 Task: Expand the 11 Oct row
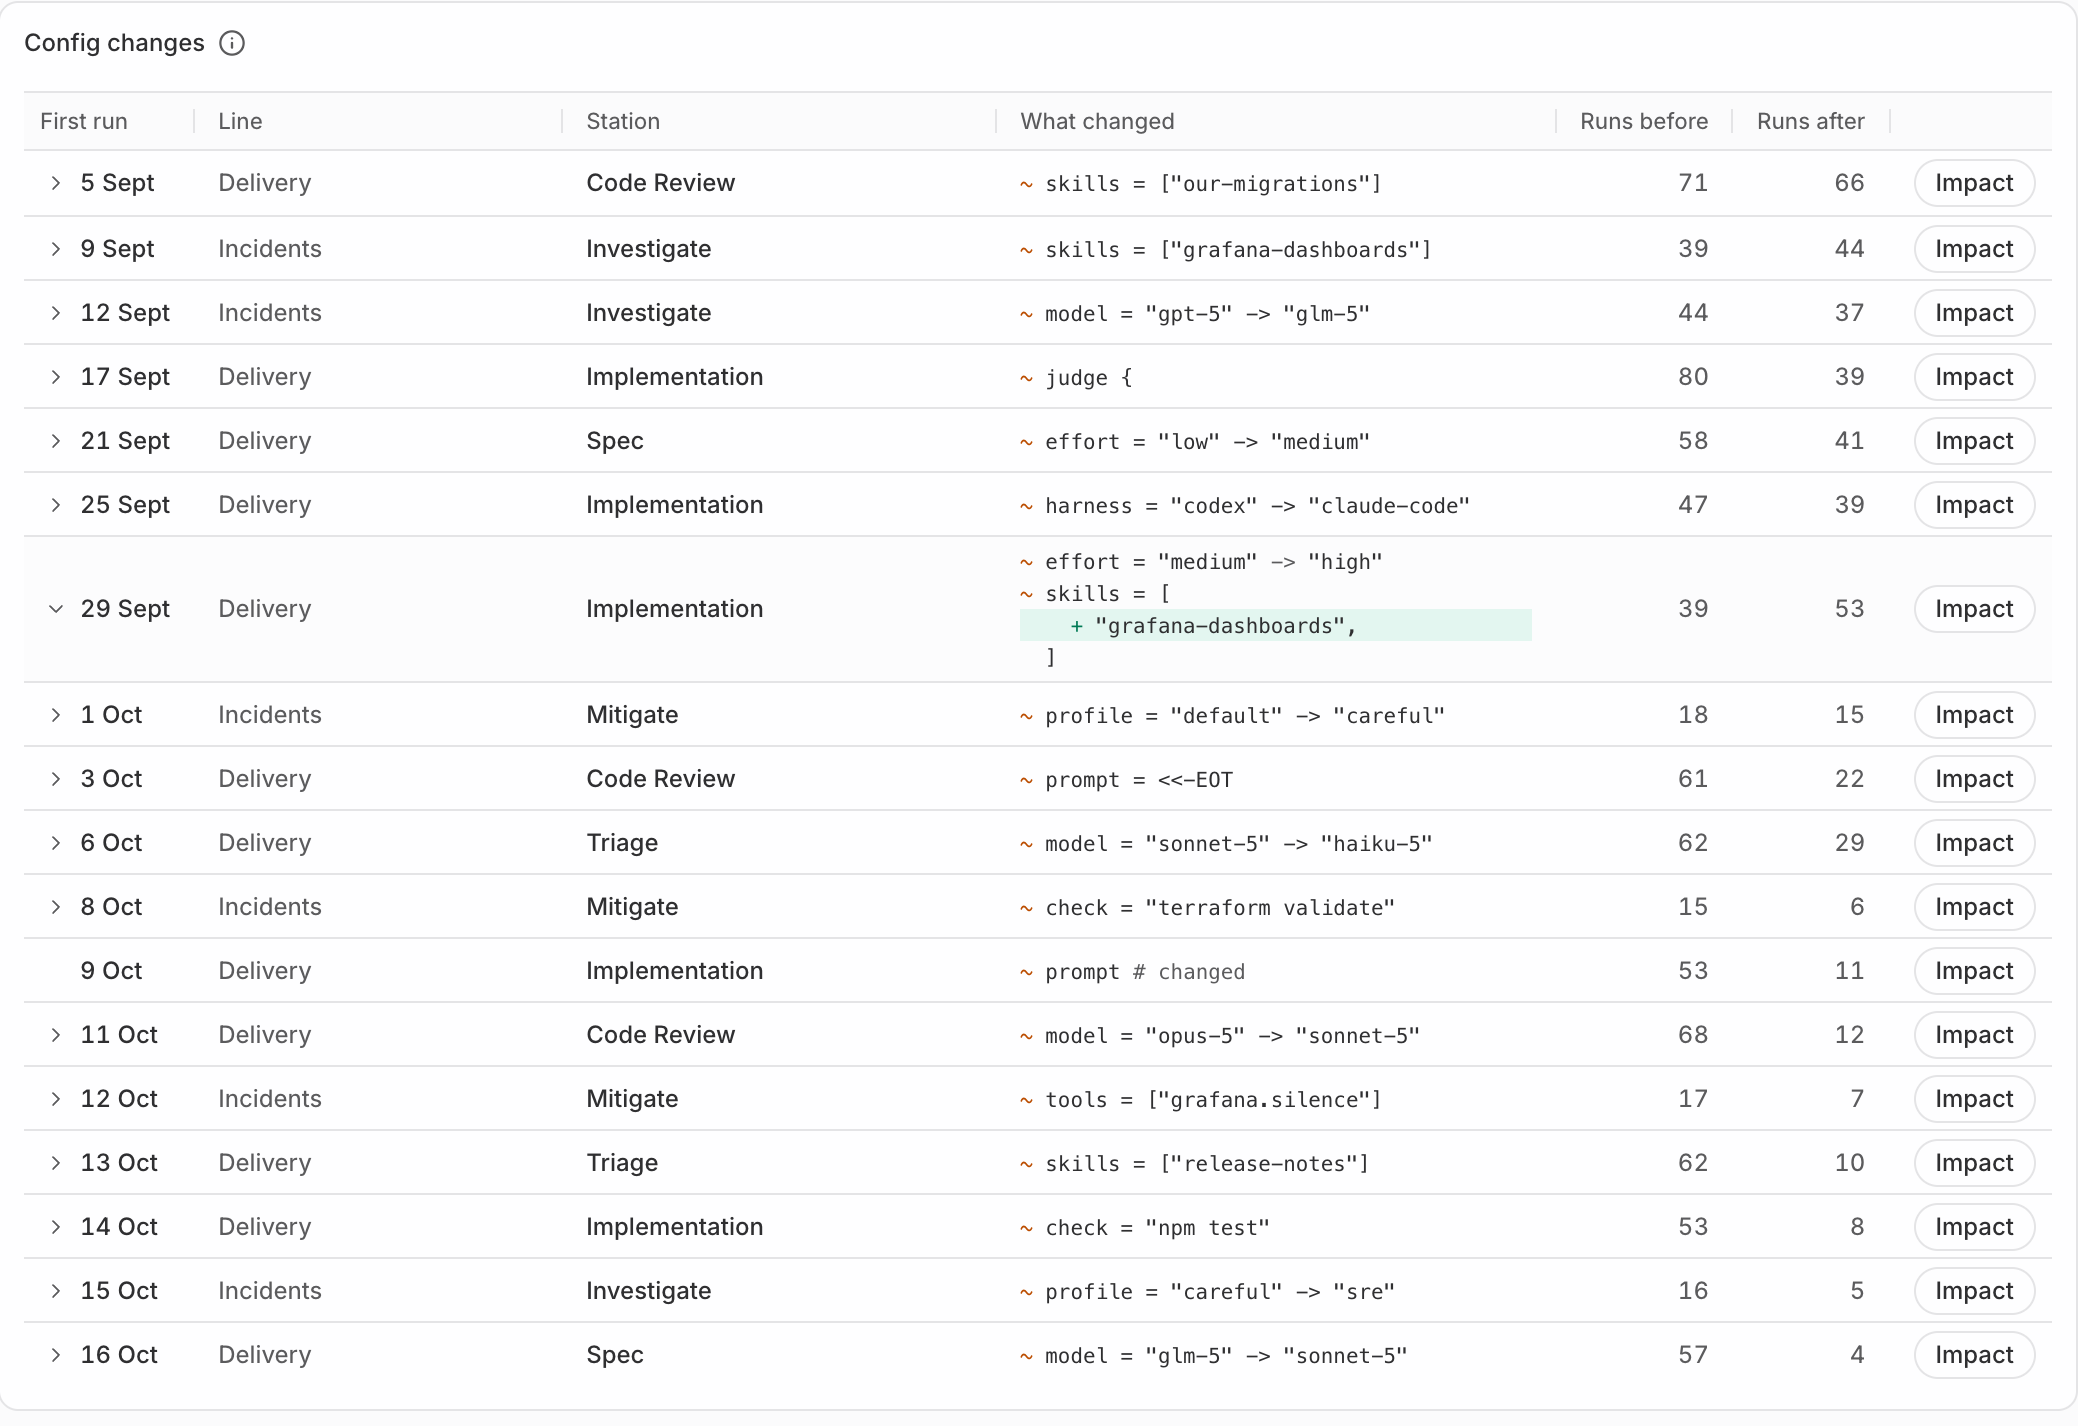pyautogui.click(x=56, y=1035)
